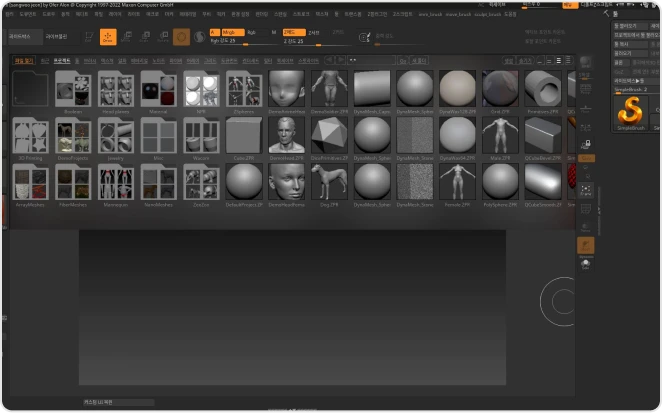Go to previous LightBox page arrow
The width and height of the screenshot is (662, 413).
[329, 60]
